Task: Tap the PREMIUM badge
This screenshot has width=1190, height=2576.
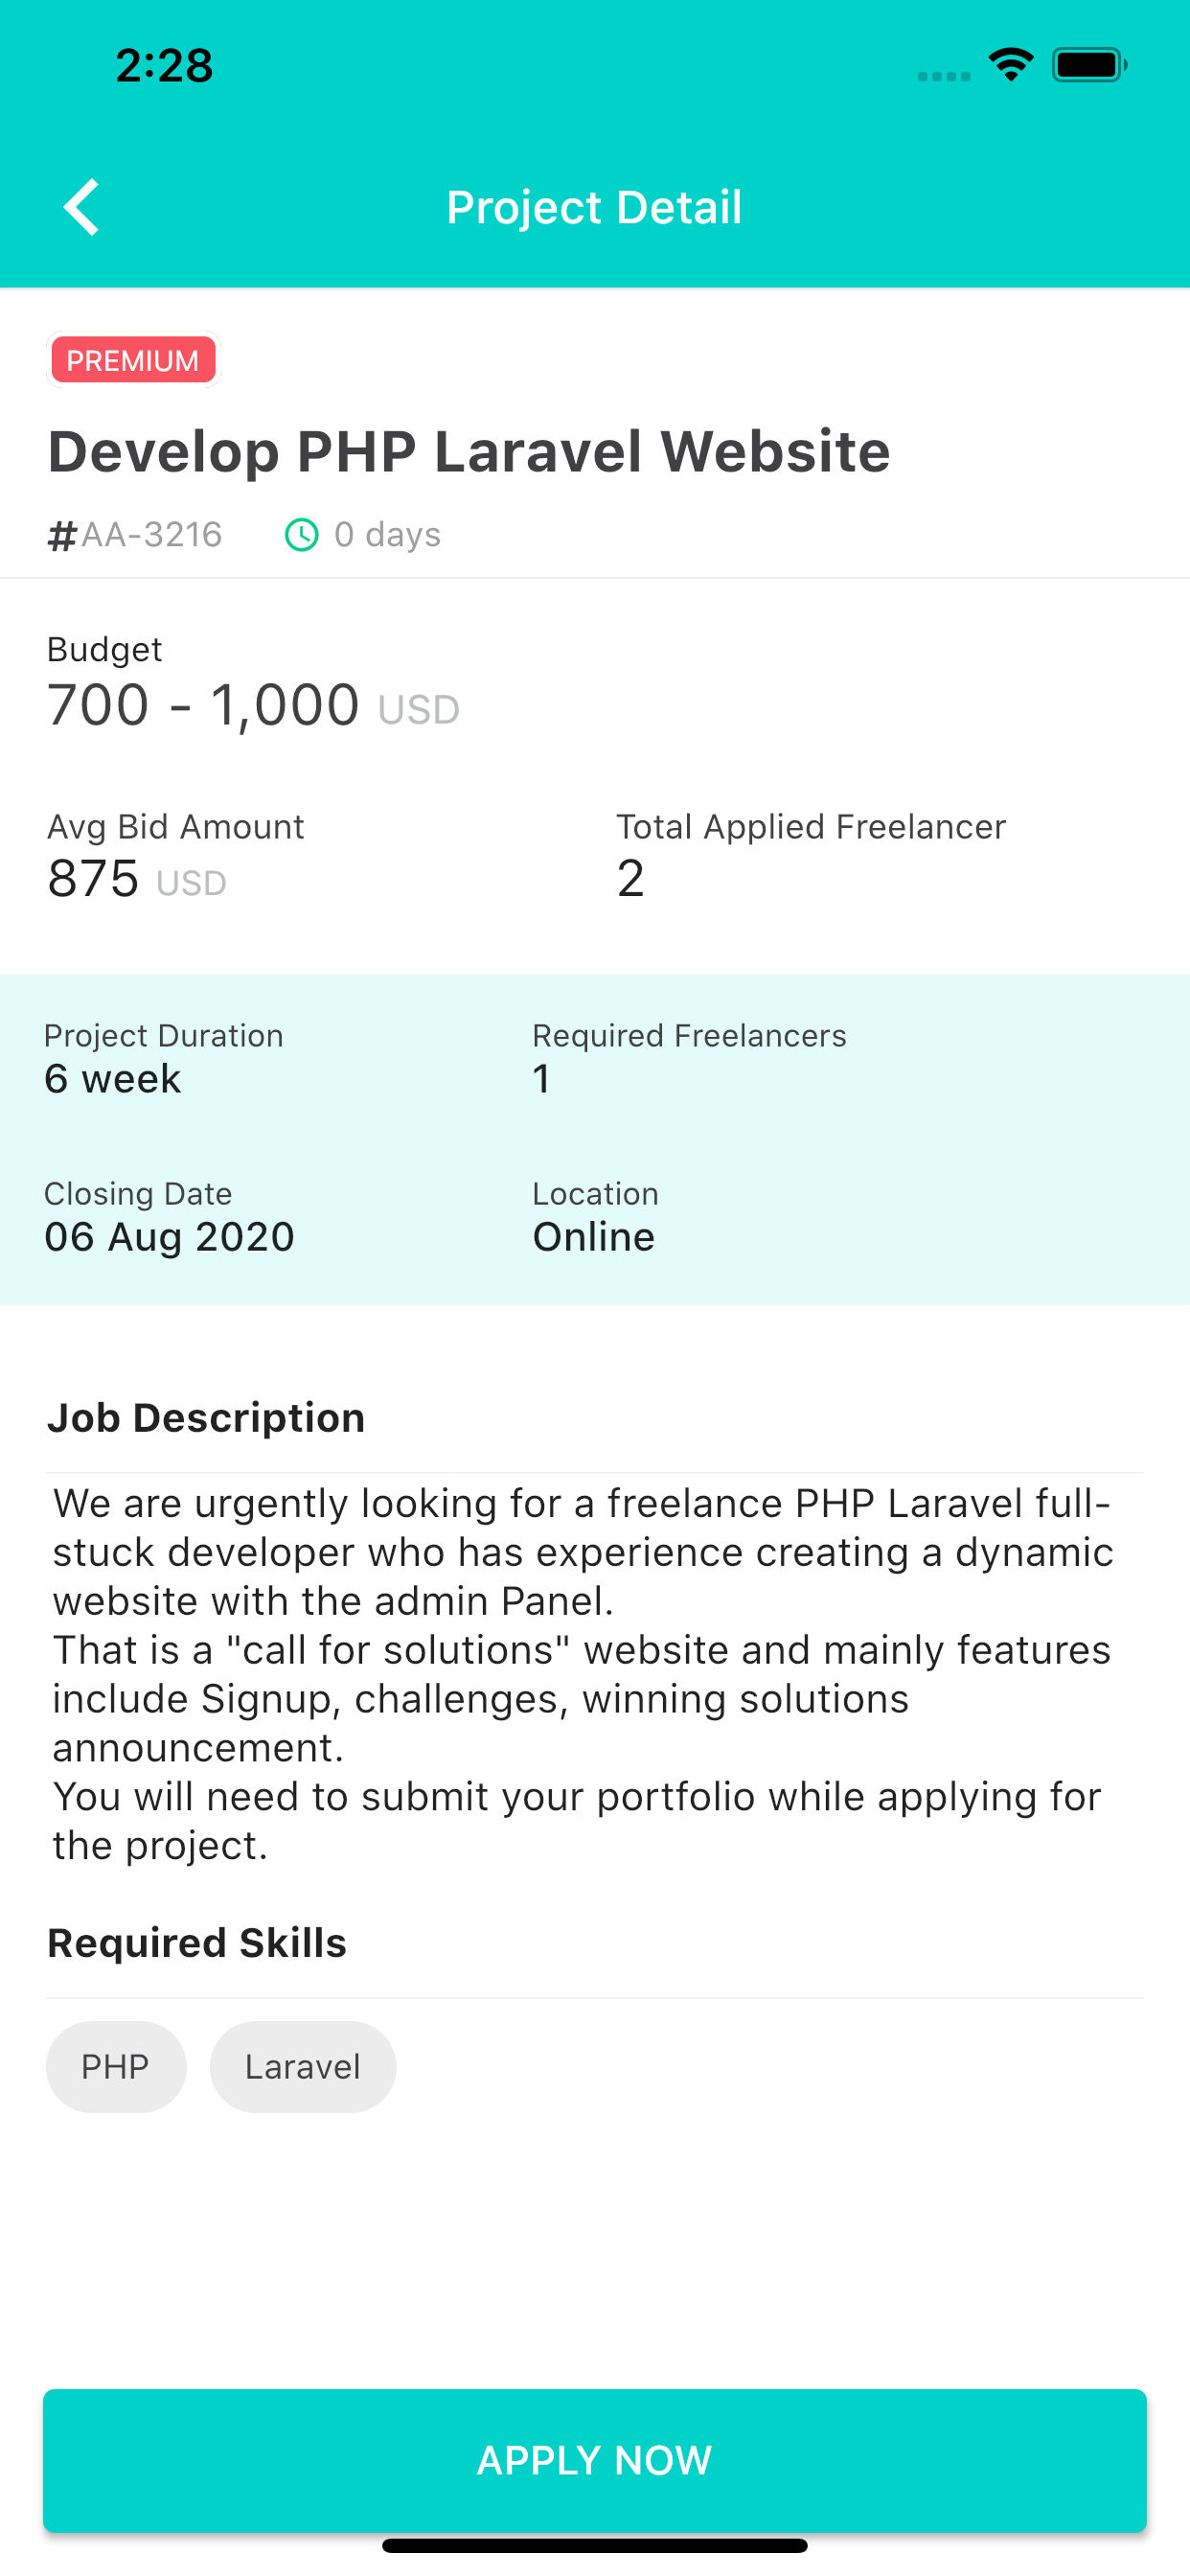Action: (133, 360)
